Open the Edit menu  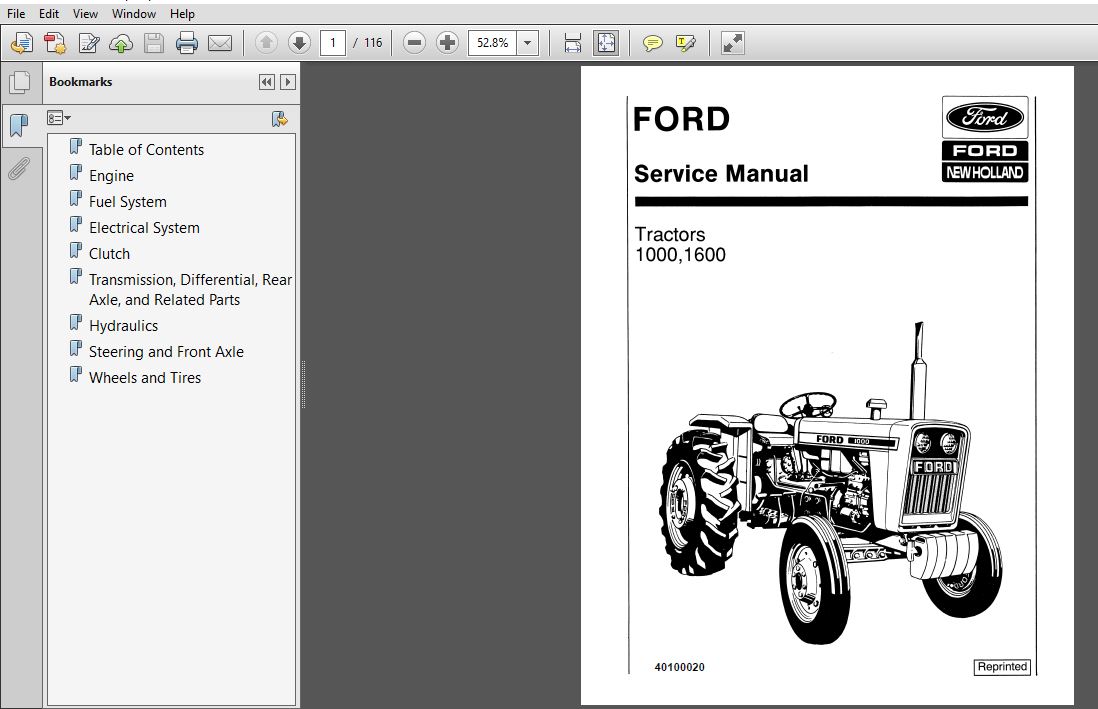coord(49,14)
